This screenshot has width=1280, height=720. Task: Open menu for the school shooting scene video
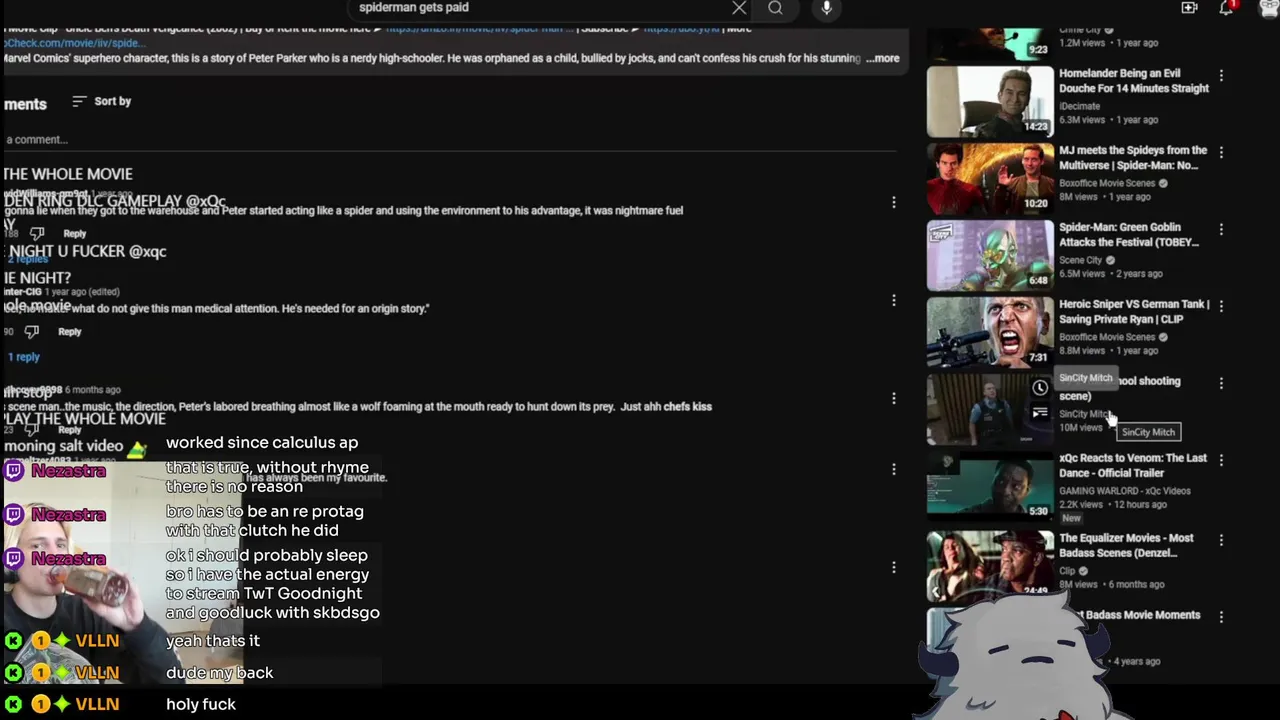click(1221, 384)
